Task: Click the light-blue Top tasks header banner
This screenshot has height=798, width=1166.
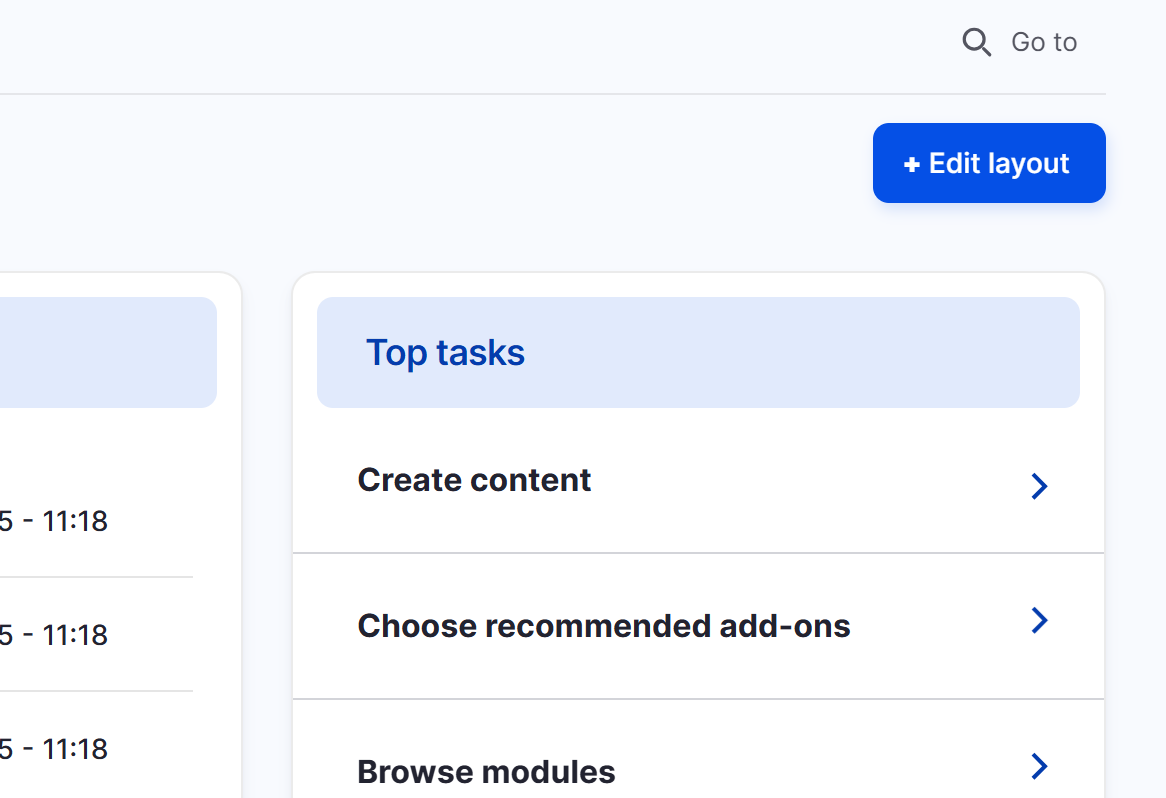Action: [x=800, y=353]
